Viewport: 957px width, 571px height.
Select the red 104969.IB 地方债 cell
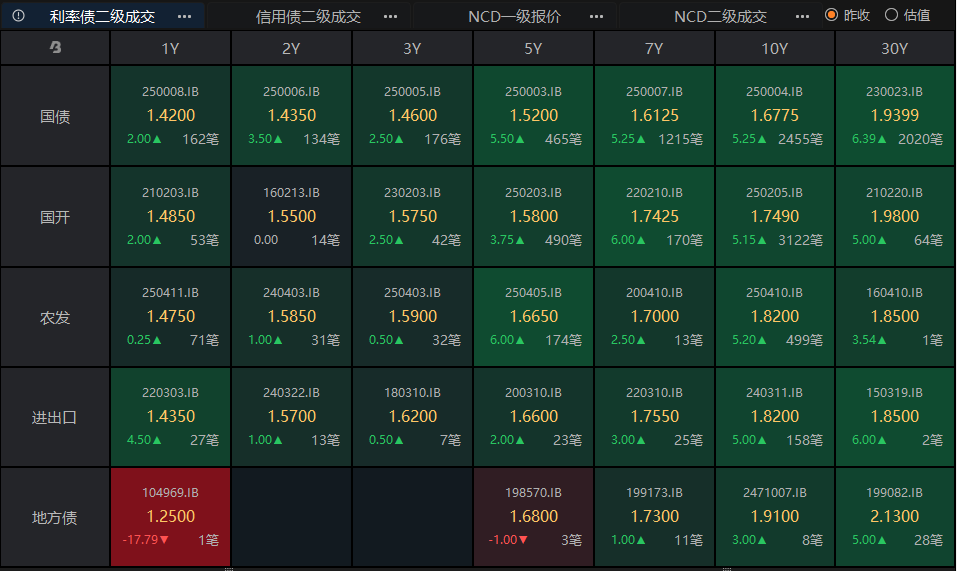(x=170, y=517)
